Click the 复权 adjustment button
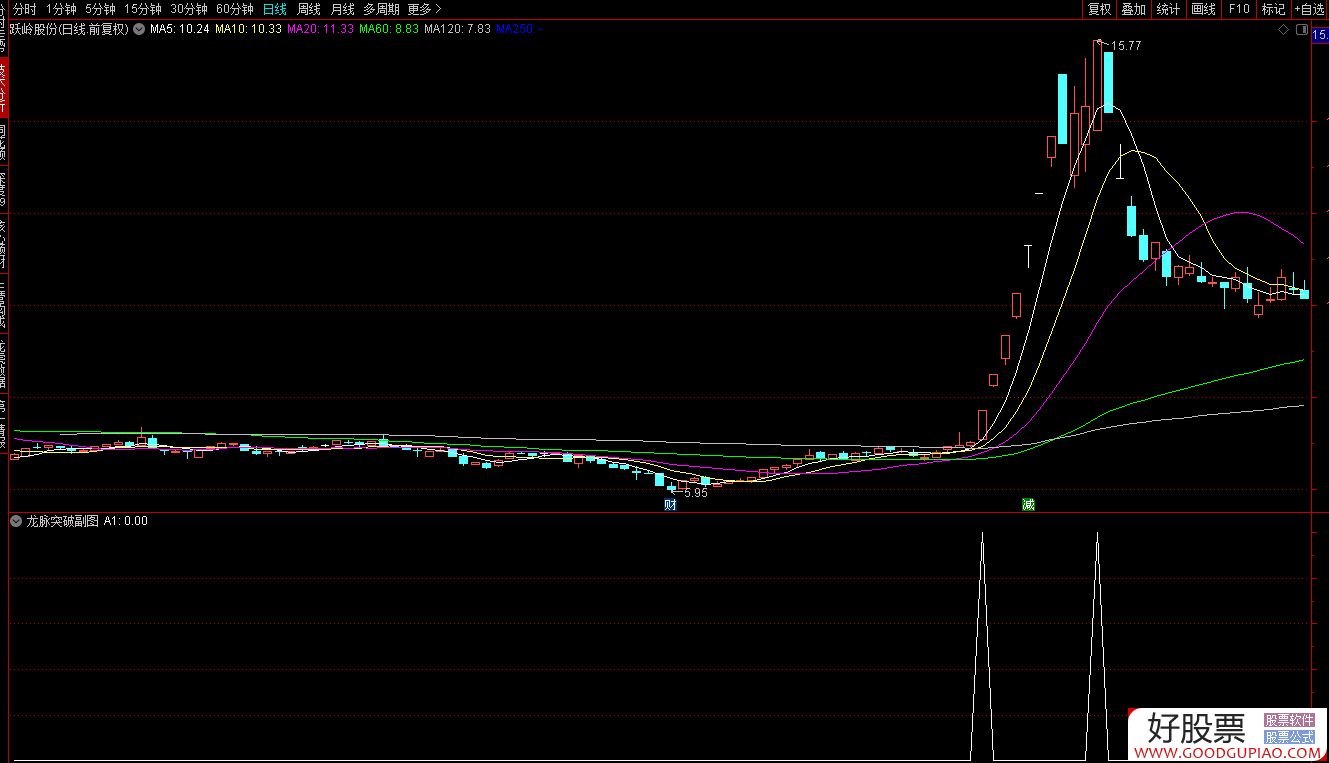The image size is (1329, 763). [x=1099, y=9]
